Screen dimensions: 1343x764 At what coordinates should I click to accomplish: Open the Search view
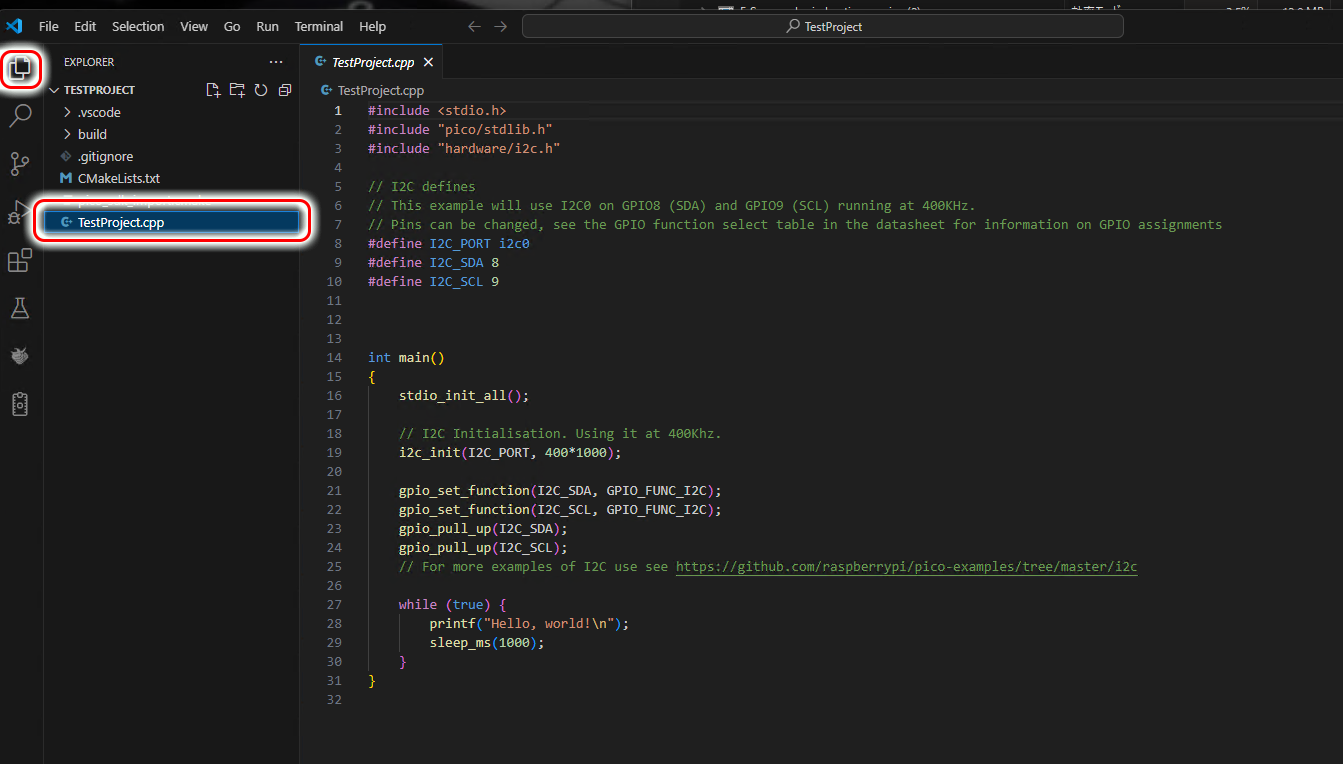tap(20, 116)
